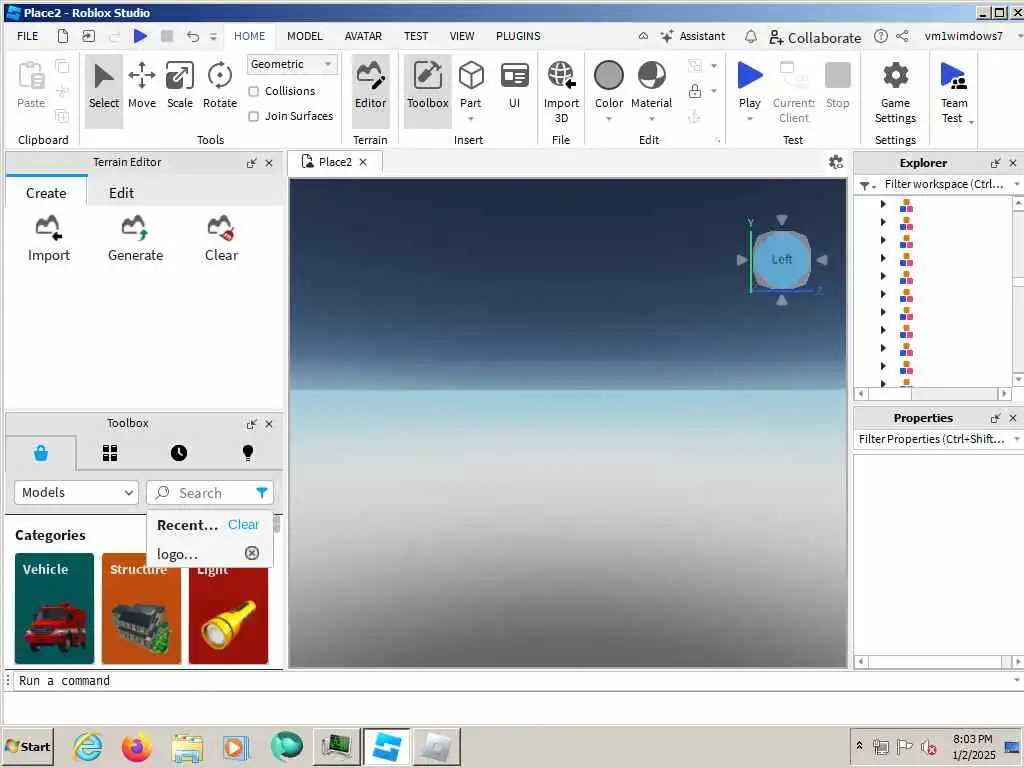Open the Geometric mode dropdown
This screenshot has width=1024, height=768.
(x=292, y=64)
